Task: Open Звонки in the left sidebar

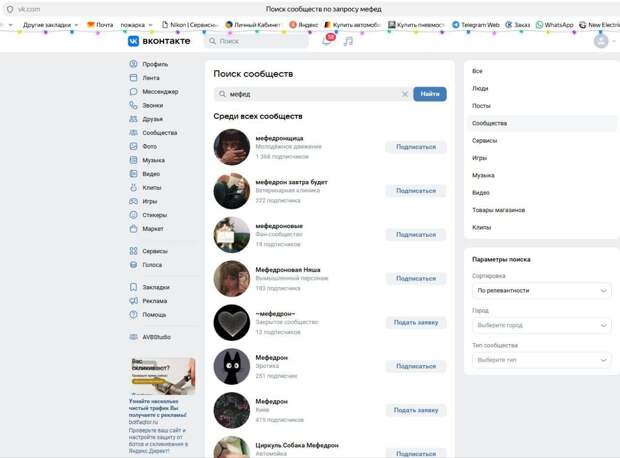Action: click(x=152, y=105)
